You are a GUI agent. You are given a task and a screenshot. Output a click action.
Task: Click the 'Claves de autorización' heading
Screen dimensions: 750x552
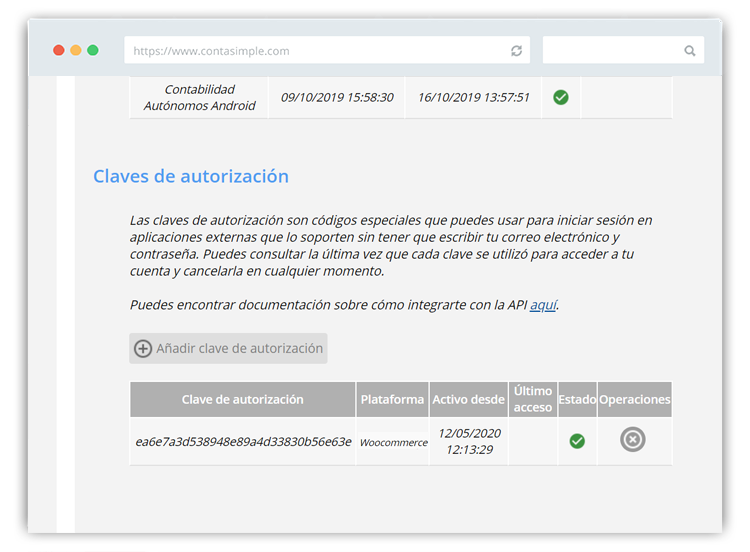point(191,177)
